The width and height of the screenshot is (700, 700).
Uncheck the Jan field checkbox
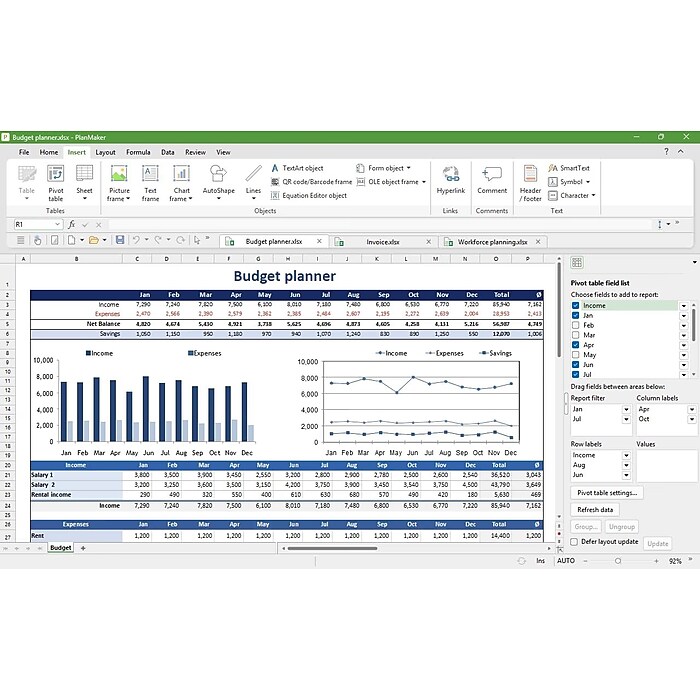click(x=575, y=316)
